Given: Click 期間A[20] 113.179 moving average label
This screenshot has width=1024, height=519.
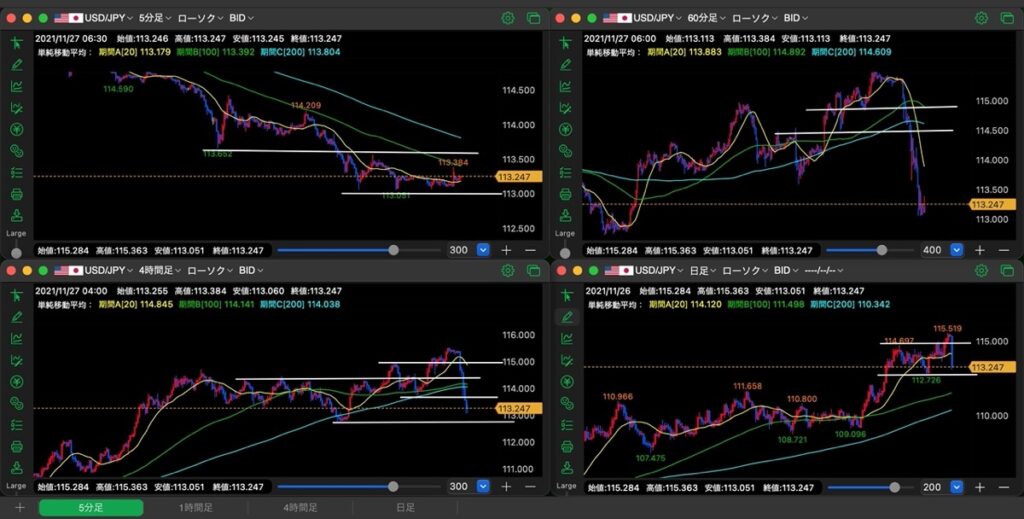Looking at the screenshot, I should pos(135,52).
